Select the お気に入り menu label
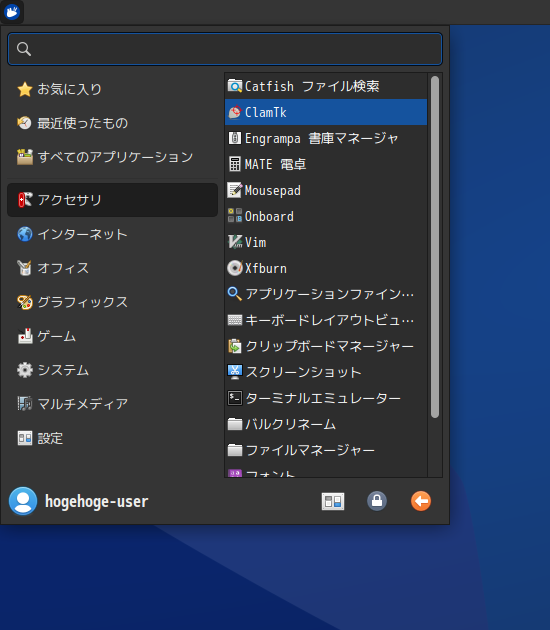The image size is (550, 630). pyautogui.click(x=70, y=89)
